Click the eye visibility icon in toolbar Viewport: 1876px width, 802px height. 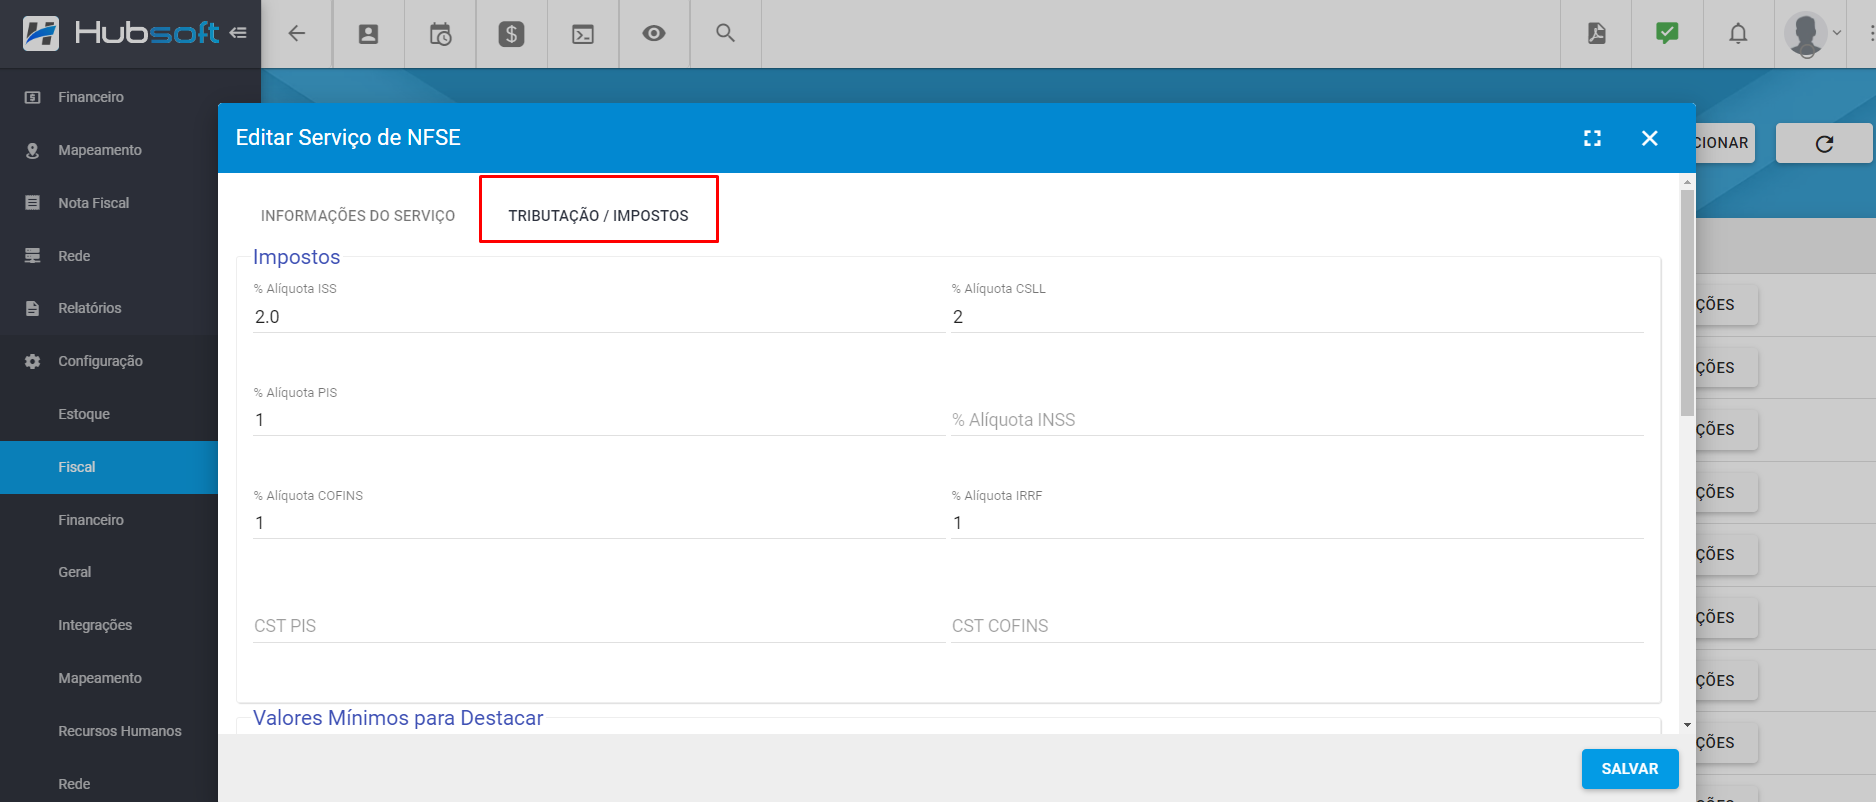click(x=654, y=34)
